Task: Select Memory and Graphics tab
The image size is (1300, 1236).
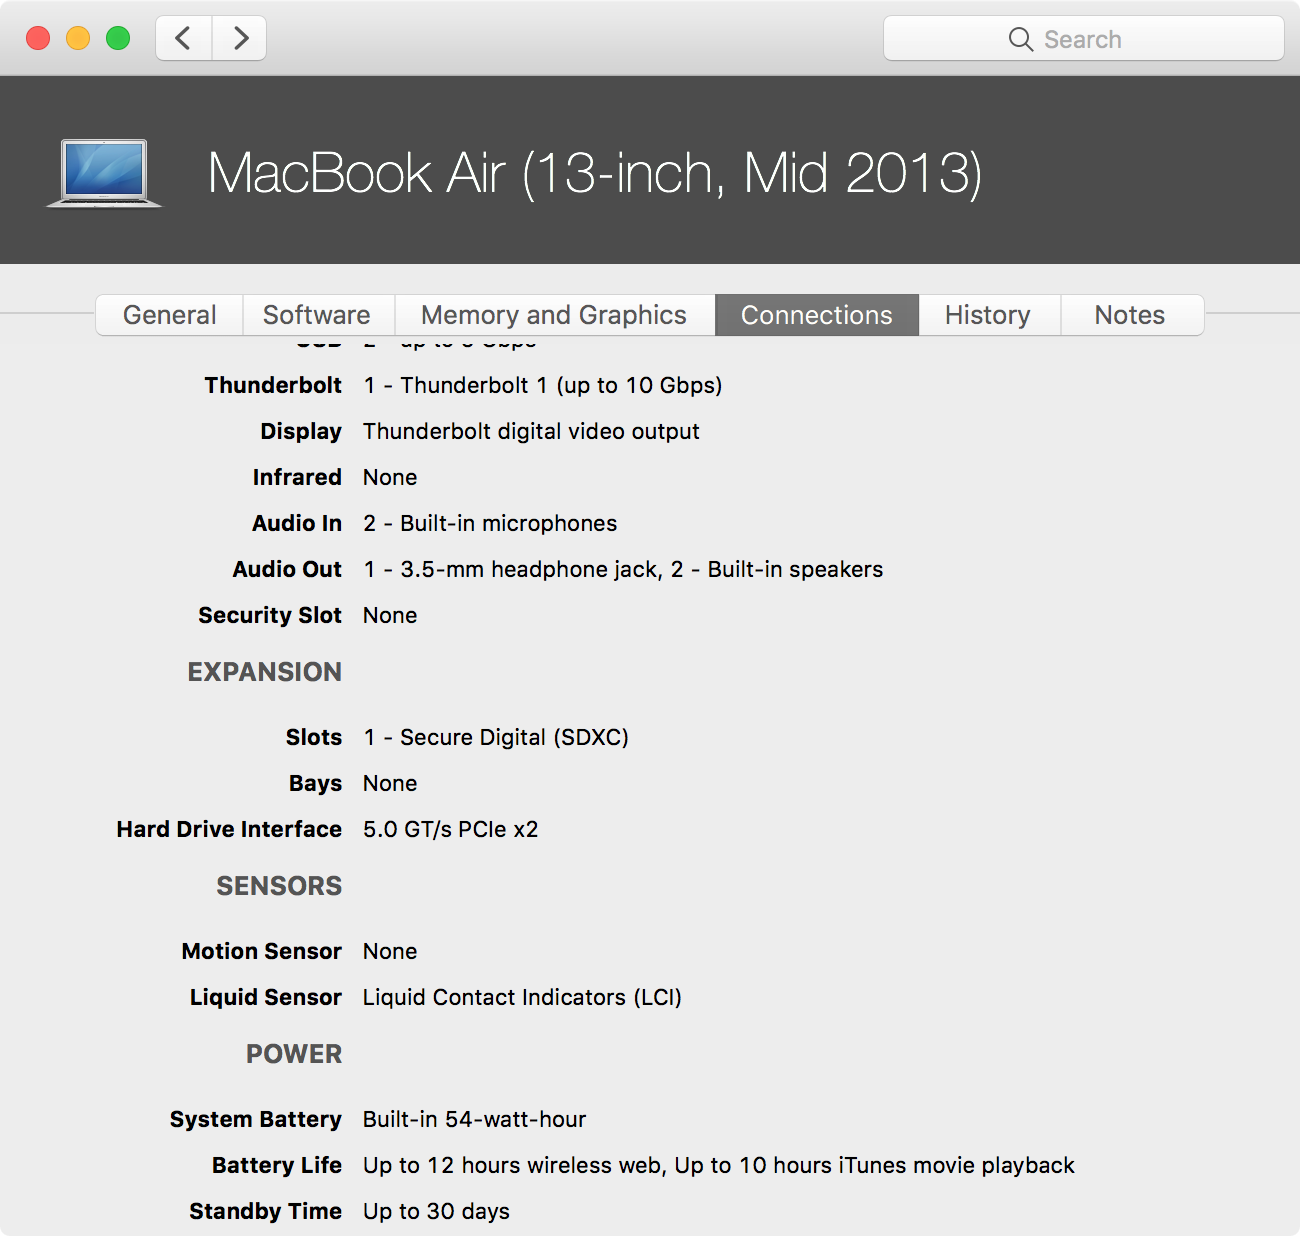Action: click(554, 315)
